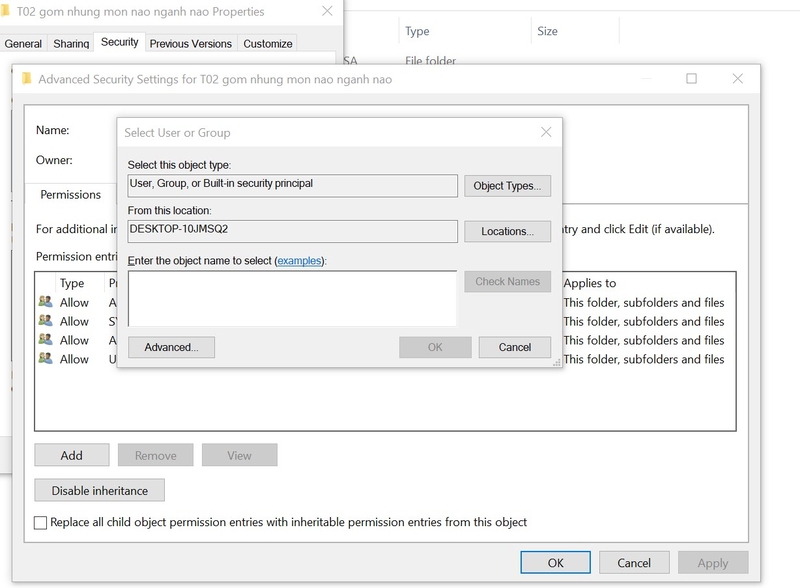Open the examples link
Image resolution: width=800 pixels, height=588 pixels.
[299, 261]
